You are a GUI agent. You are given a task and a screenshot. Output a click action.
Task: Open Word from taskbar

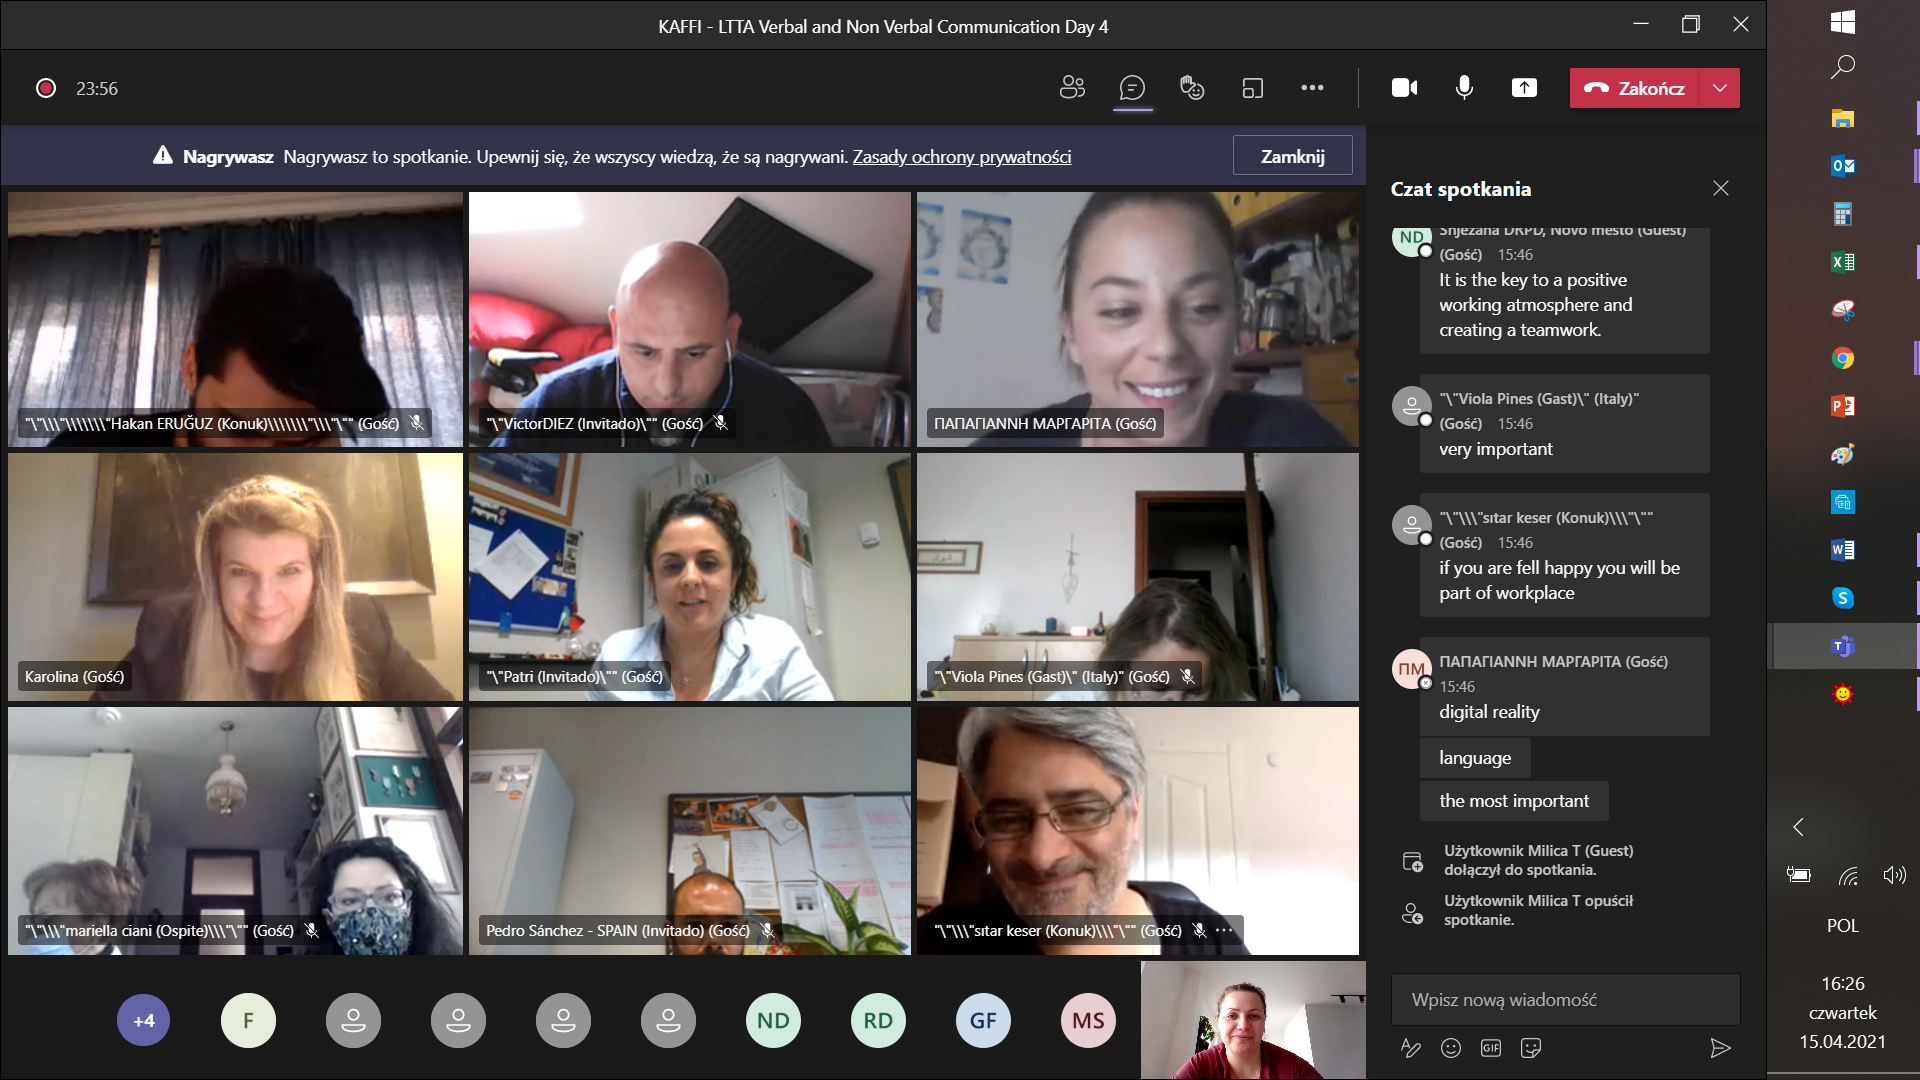coord(1843,550)
